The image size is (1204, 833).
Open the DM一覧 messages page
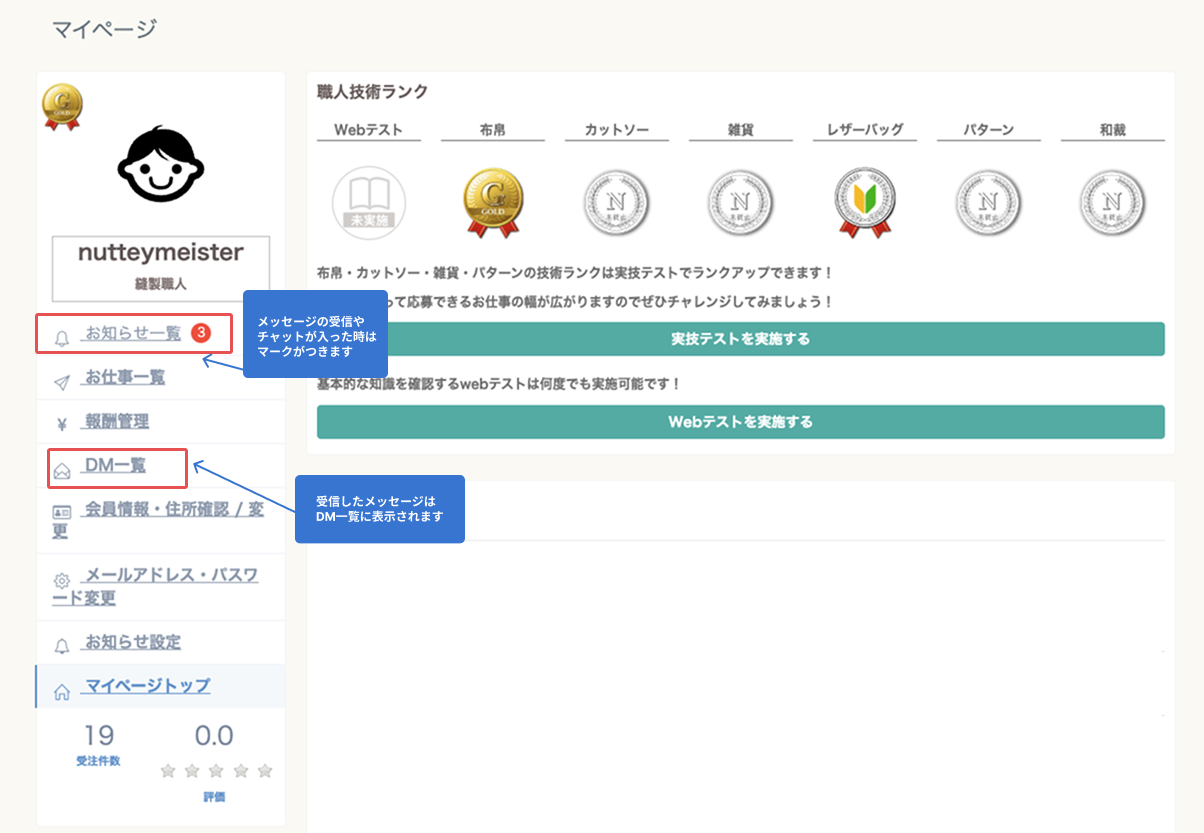[116, 465]
